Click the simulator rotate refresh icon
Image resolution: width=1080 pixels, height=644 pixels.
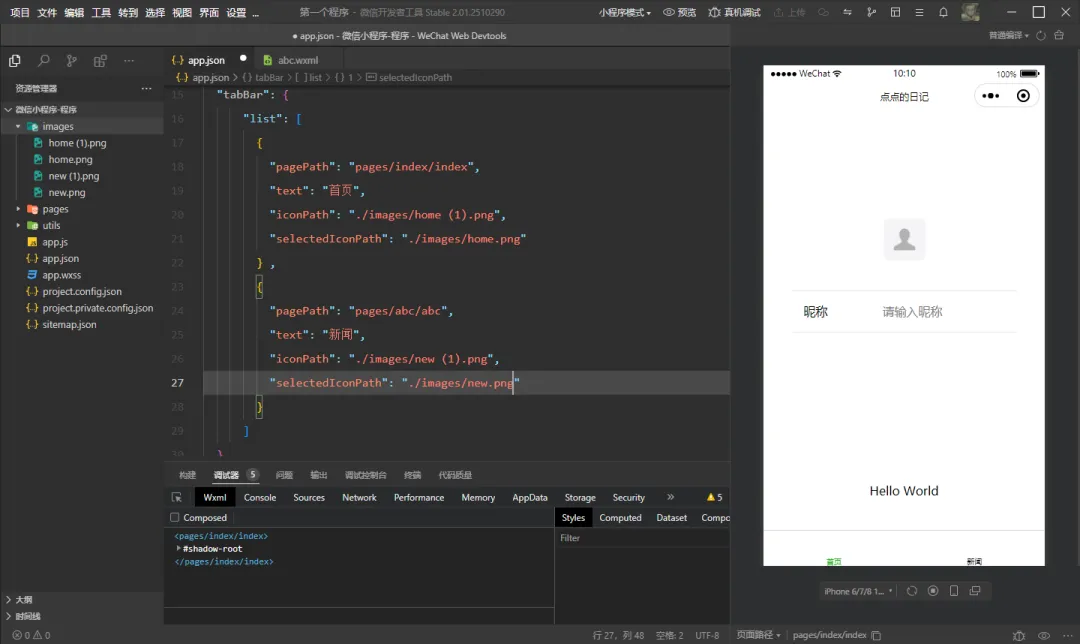pyautogui.click(x=912, y=591)
